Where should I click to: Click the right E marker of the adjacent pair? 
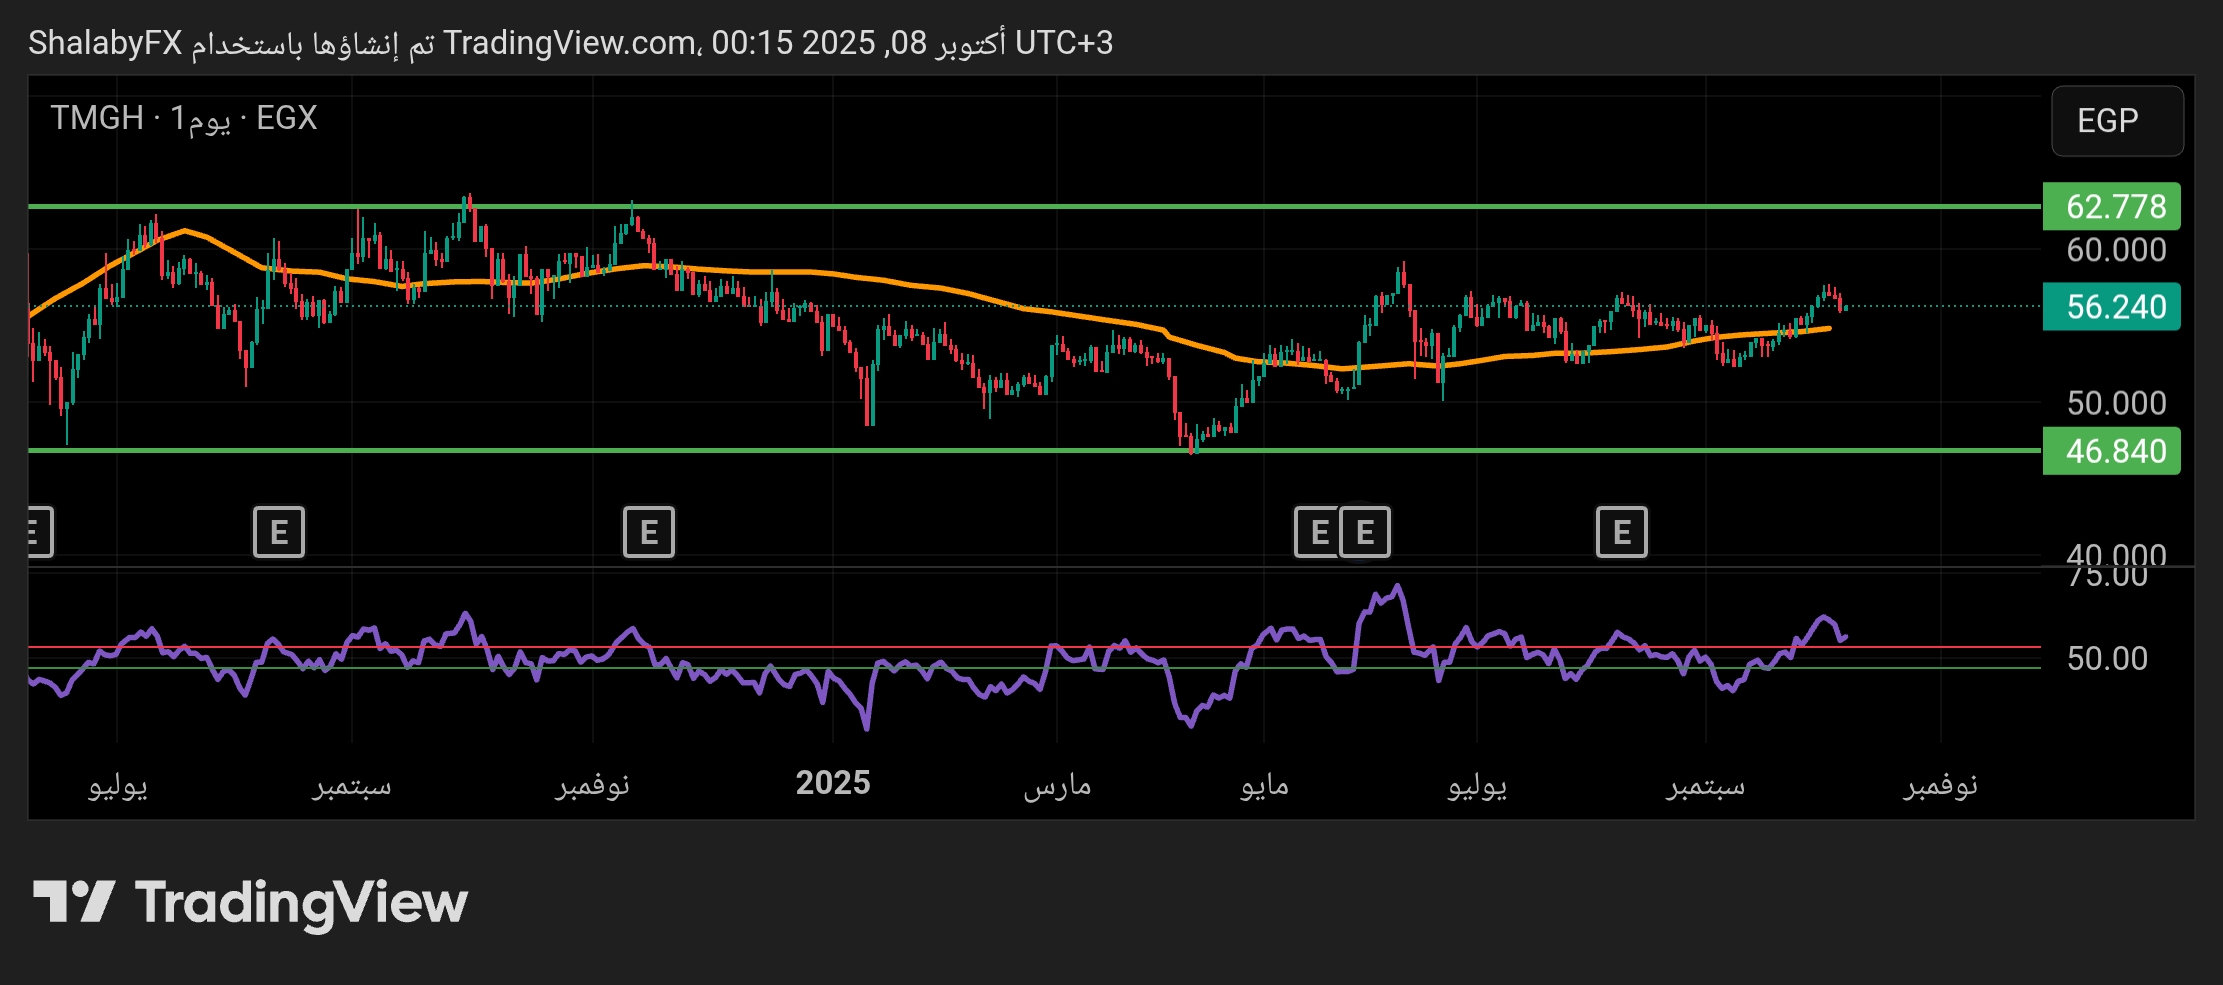1365,532
